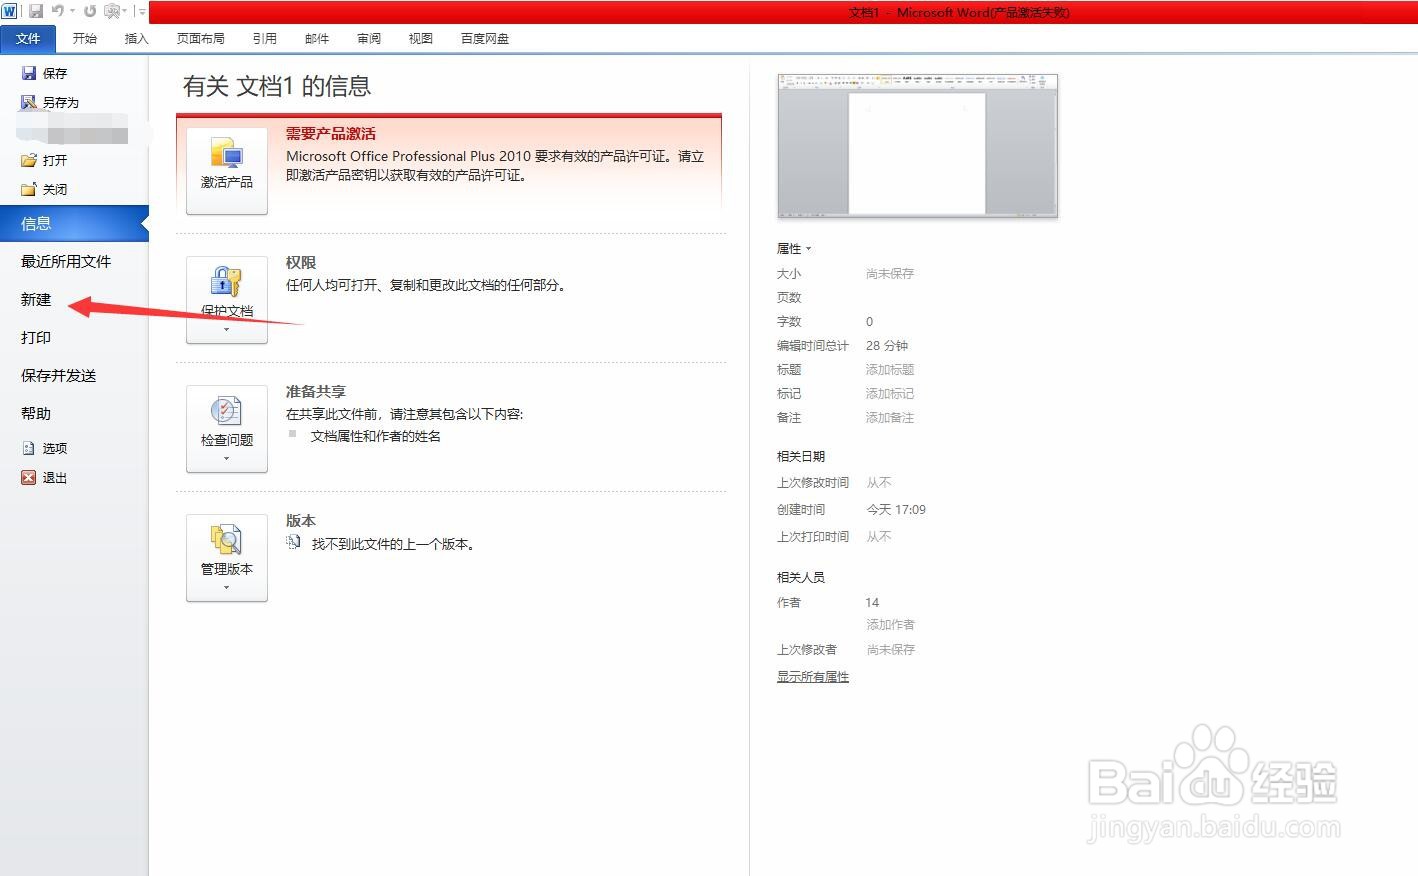Switch to the 引用 tab
The width and height of the screenshot is (1418, 876).
[265, 38]
